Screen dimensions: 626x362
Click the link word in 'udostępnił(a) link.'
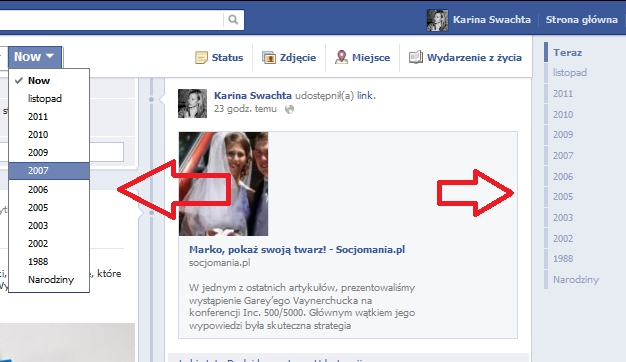pyautogui.click(x=366, y=96)
